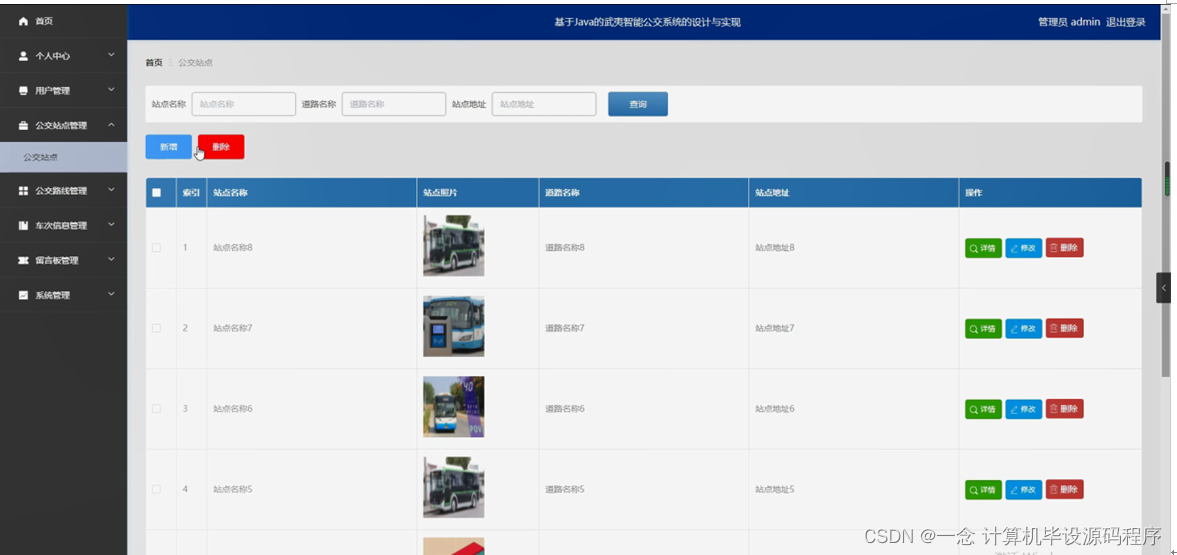Image resolution: width=1177 pixels, height=555 pixels.
Task: View 详情 for 站点名称6
Action: 983,409
